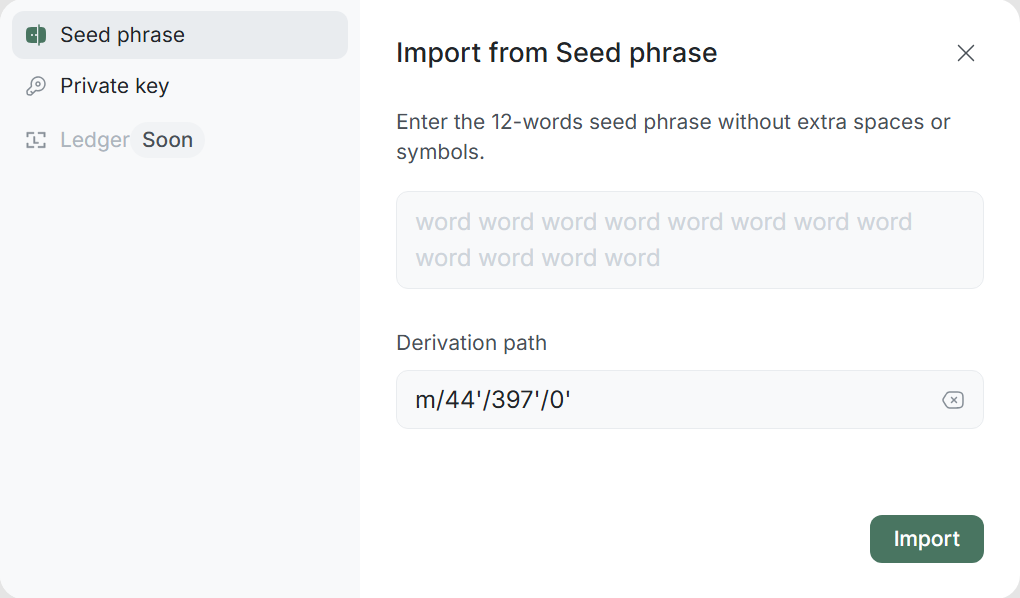Image resolution: width=1020 pixels, height=598 pixels.
Task: Choose the Ledger import option label
Action: tap(94, 140)
